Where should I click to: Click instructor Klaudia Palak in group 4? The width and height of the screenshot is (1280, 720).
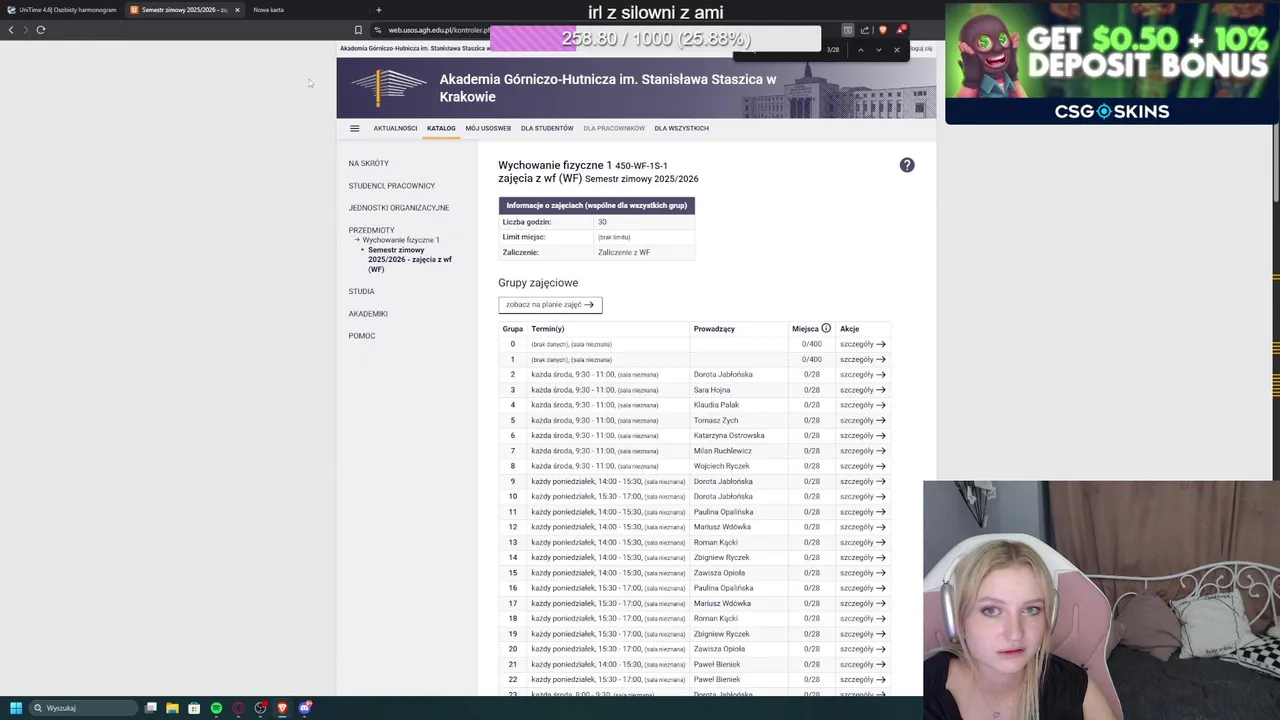tap(716, 405)
